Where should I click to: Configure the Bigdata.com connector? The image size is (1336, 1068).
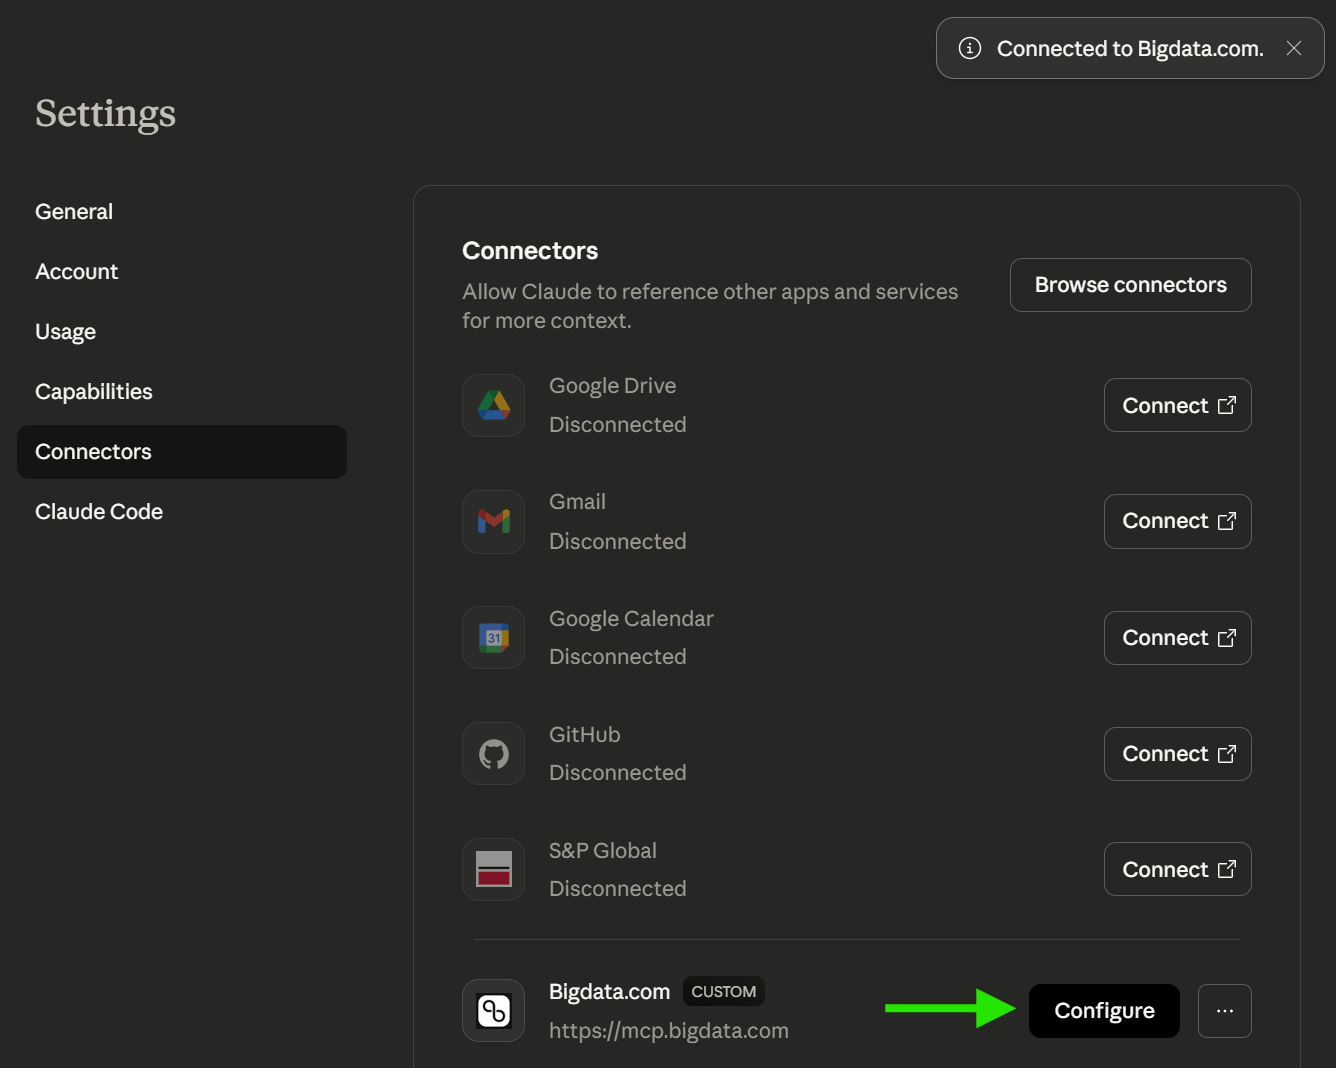point(1104,1011)
